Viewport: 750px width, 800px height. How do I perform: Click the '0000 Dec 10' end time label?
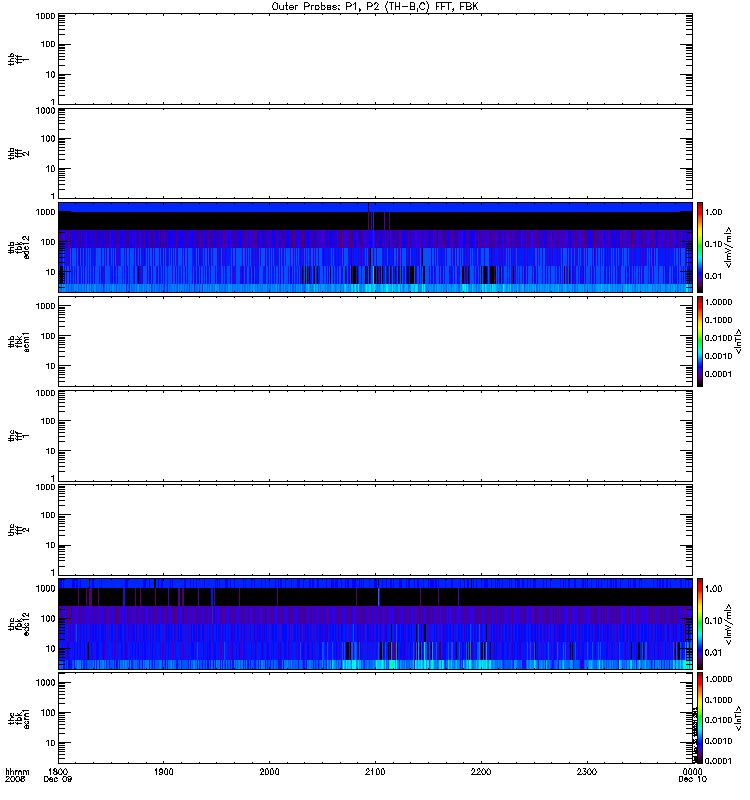[692, 776]
